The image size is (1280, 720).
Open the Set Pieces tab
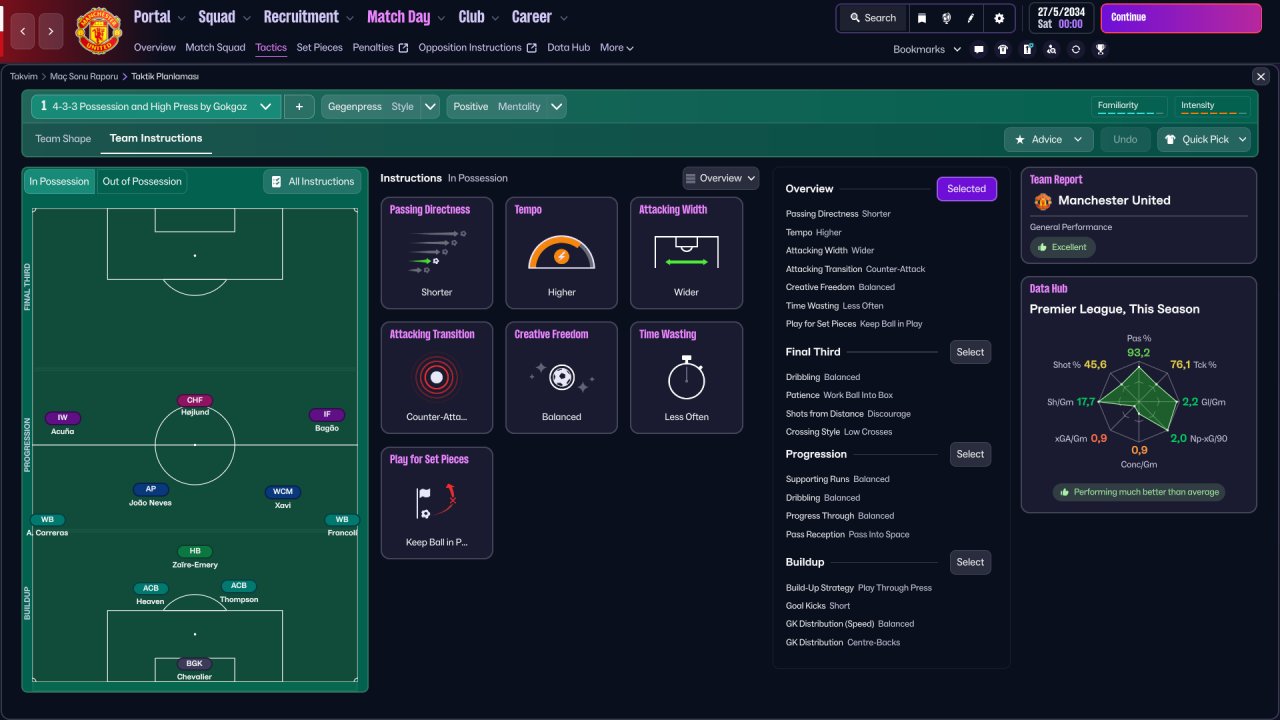pyautogui.click(x=319, y=47)
